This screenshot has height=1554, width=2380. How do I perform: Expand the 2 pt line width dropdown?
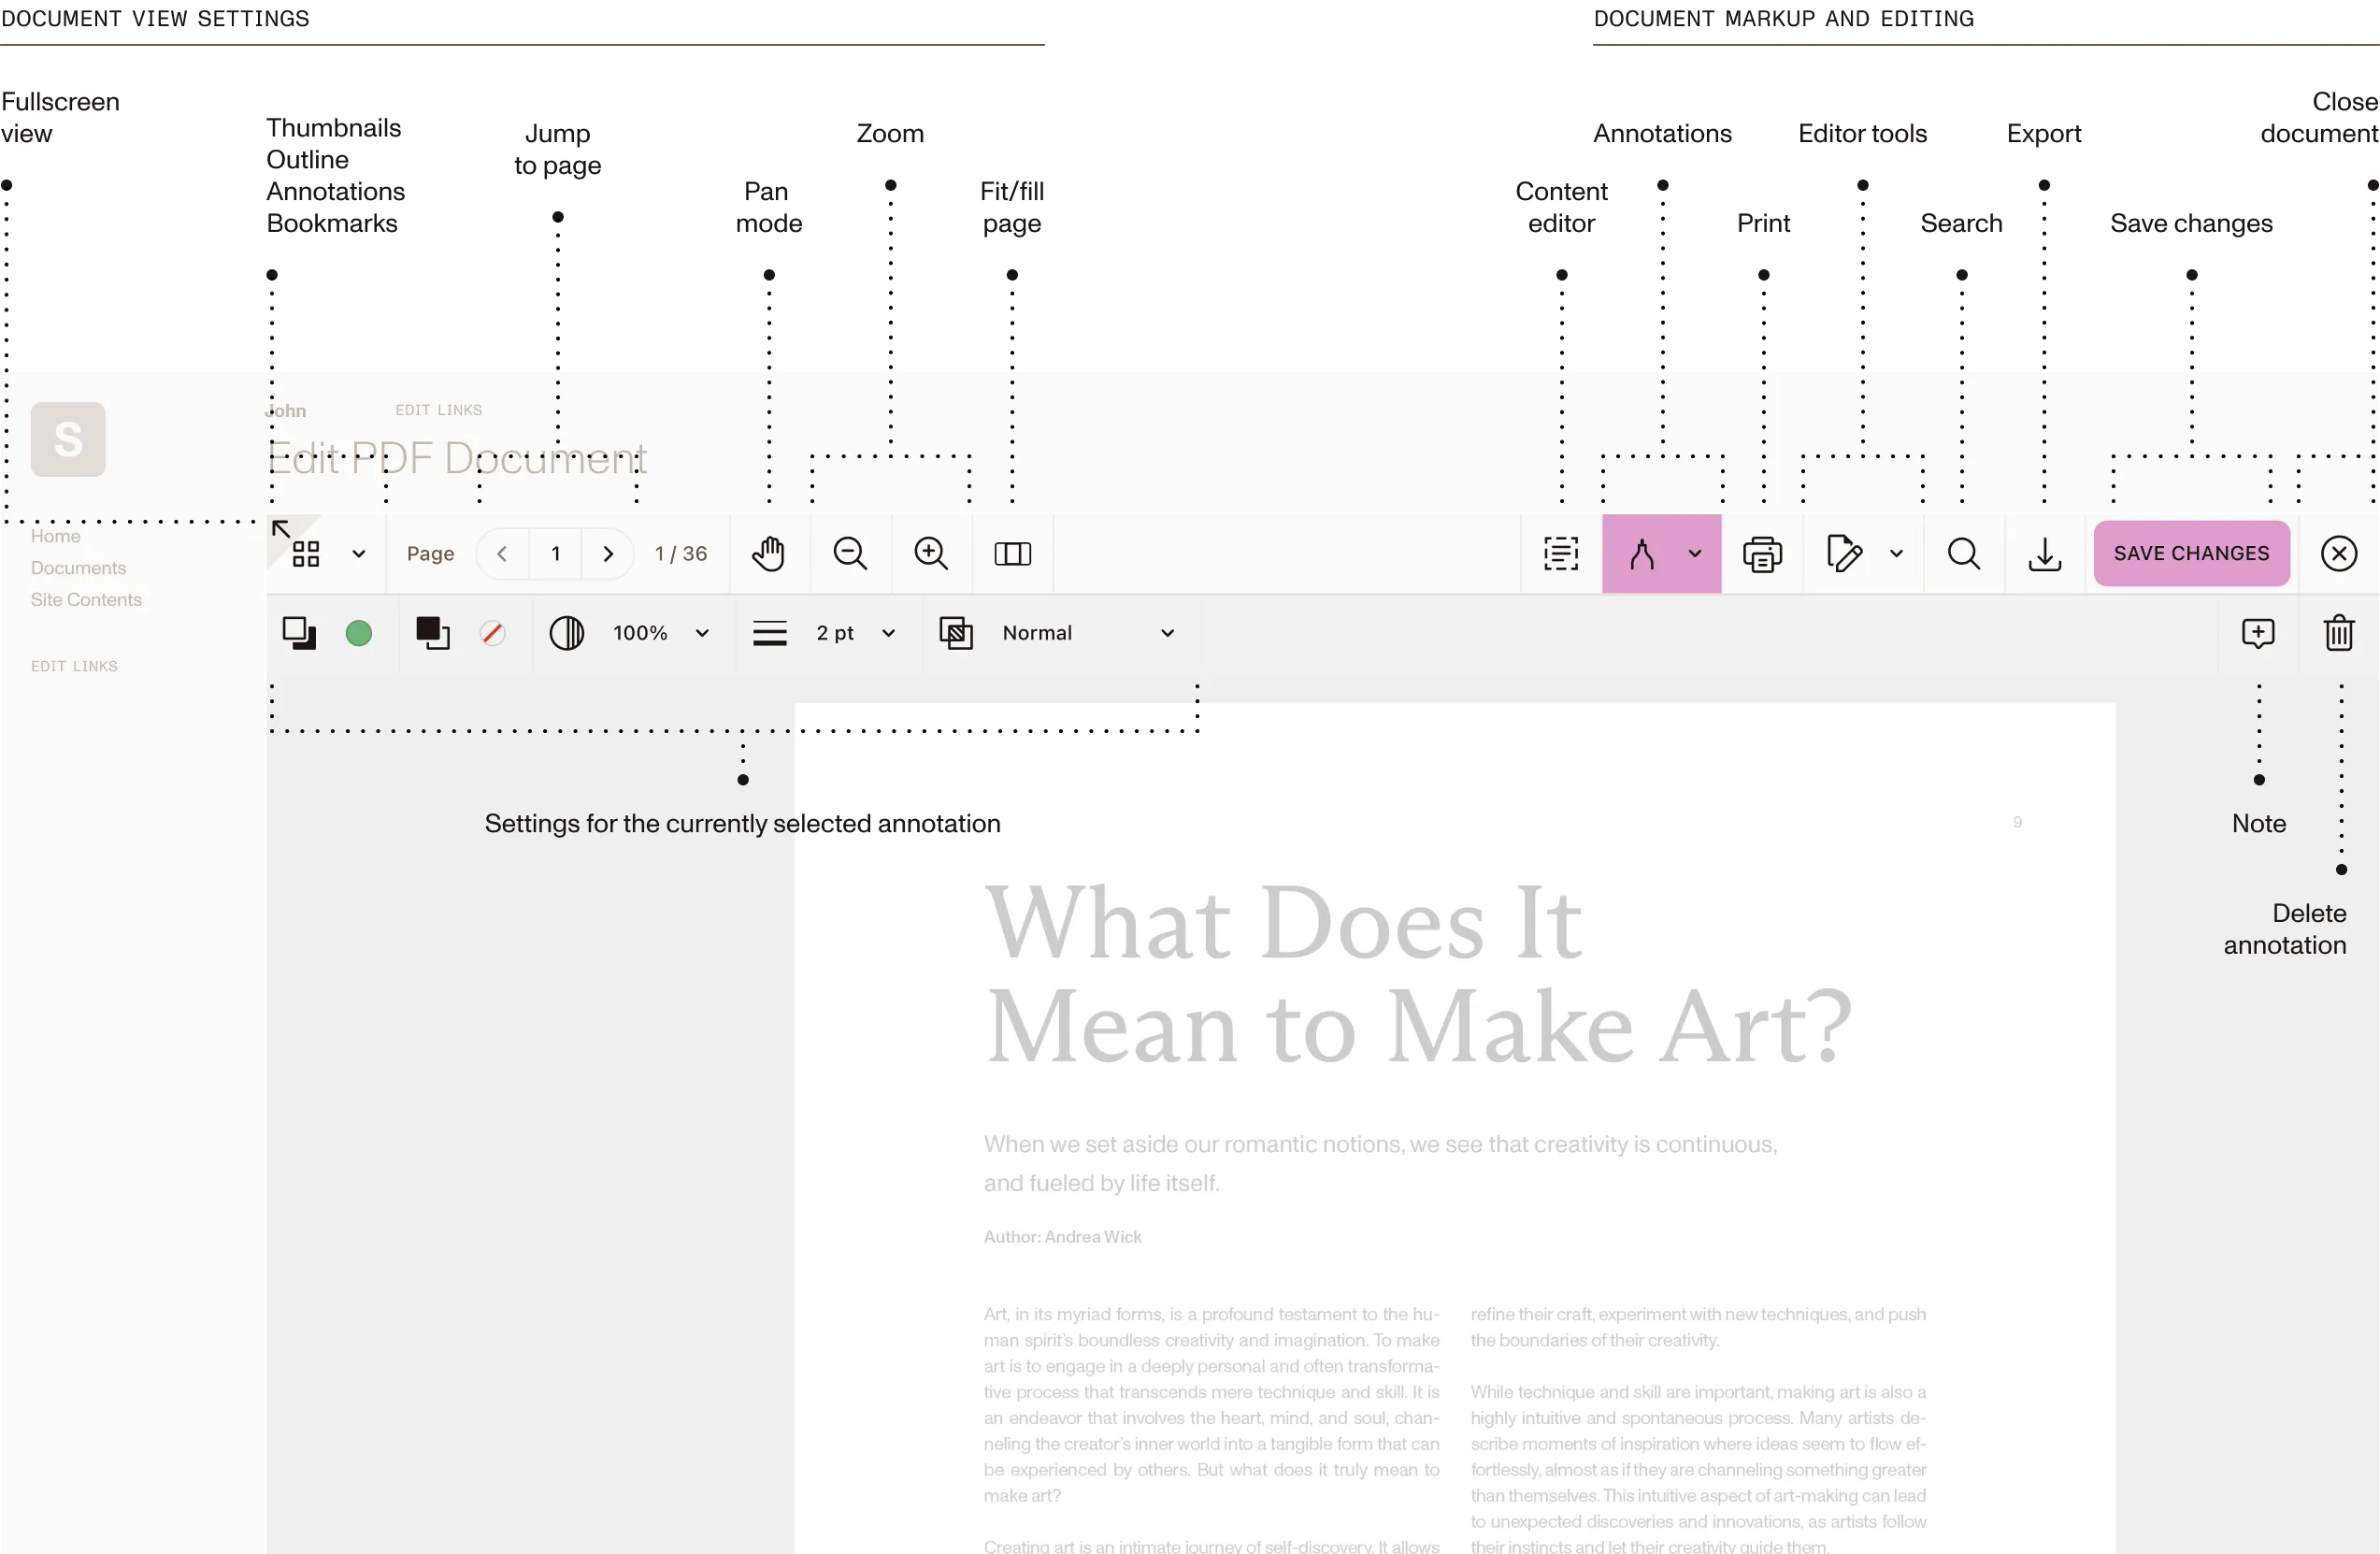(888, 632)
